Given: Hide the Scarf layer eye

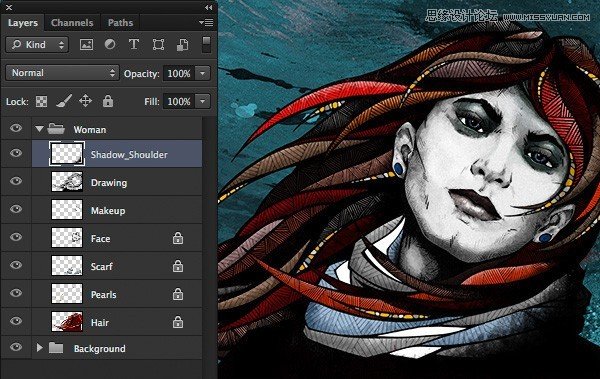Looking at the screenshot, I should point(16,265).
